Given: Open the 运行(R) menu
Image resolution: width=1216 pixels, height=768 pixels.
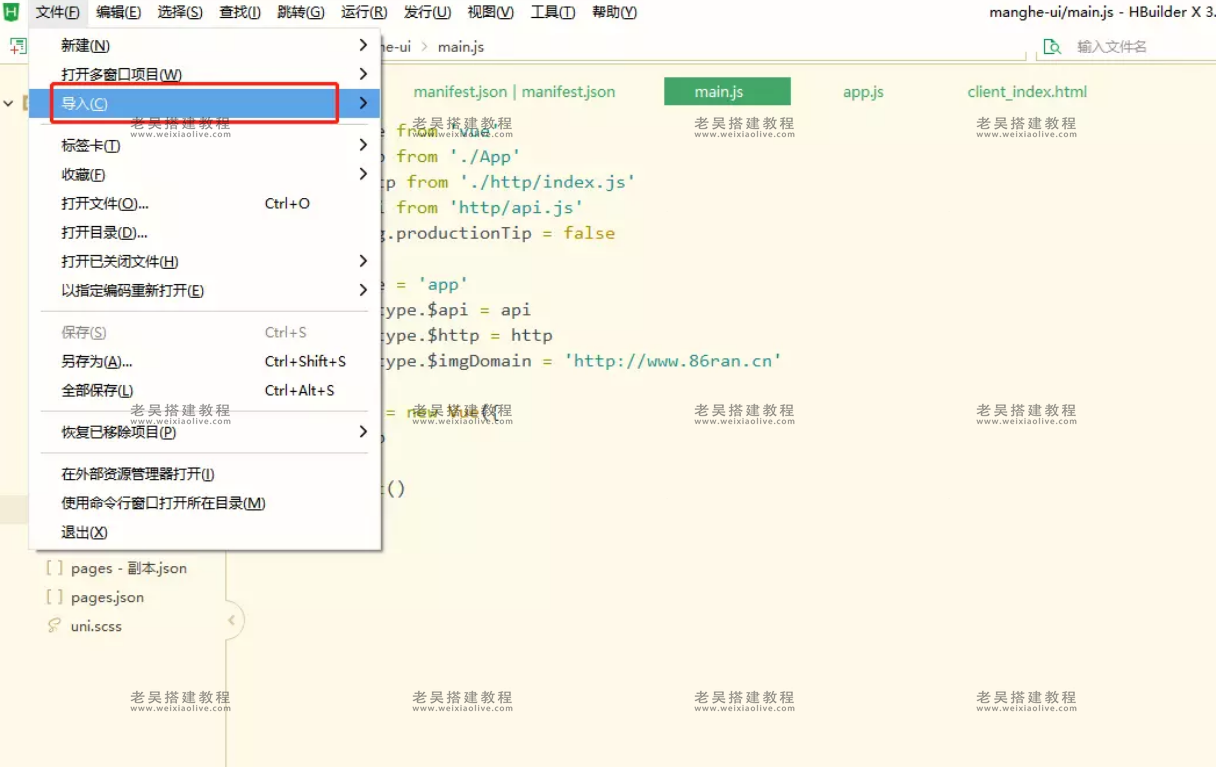Looking at the screenshot, I should [364, 12].
